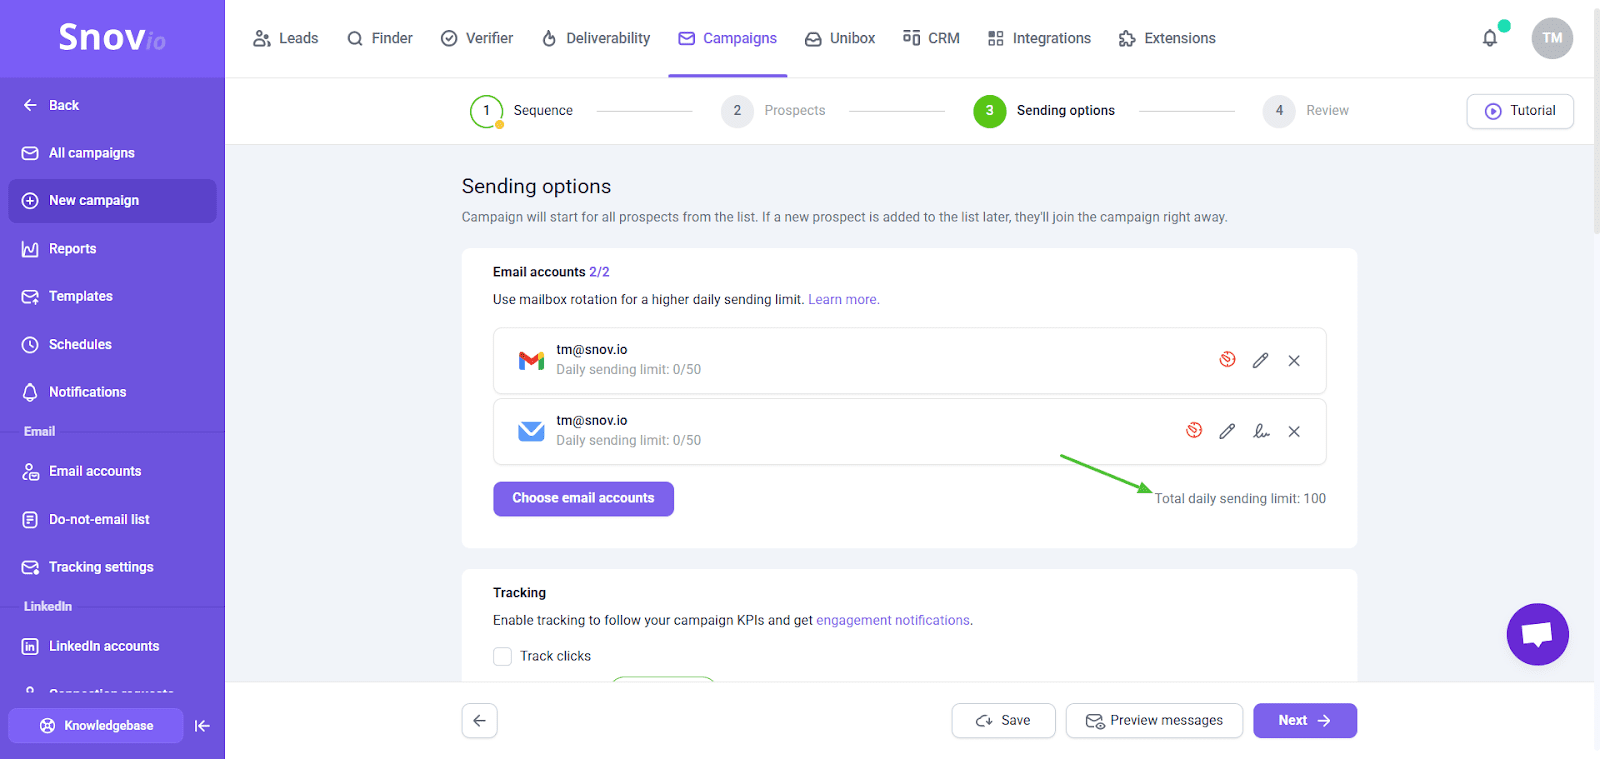This screenshot has height=759, width=1600.
Task: Go to step 2 Prospects
Action: tap(774, 111)
